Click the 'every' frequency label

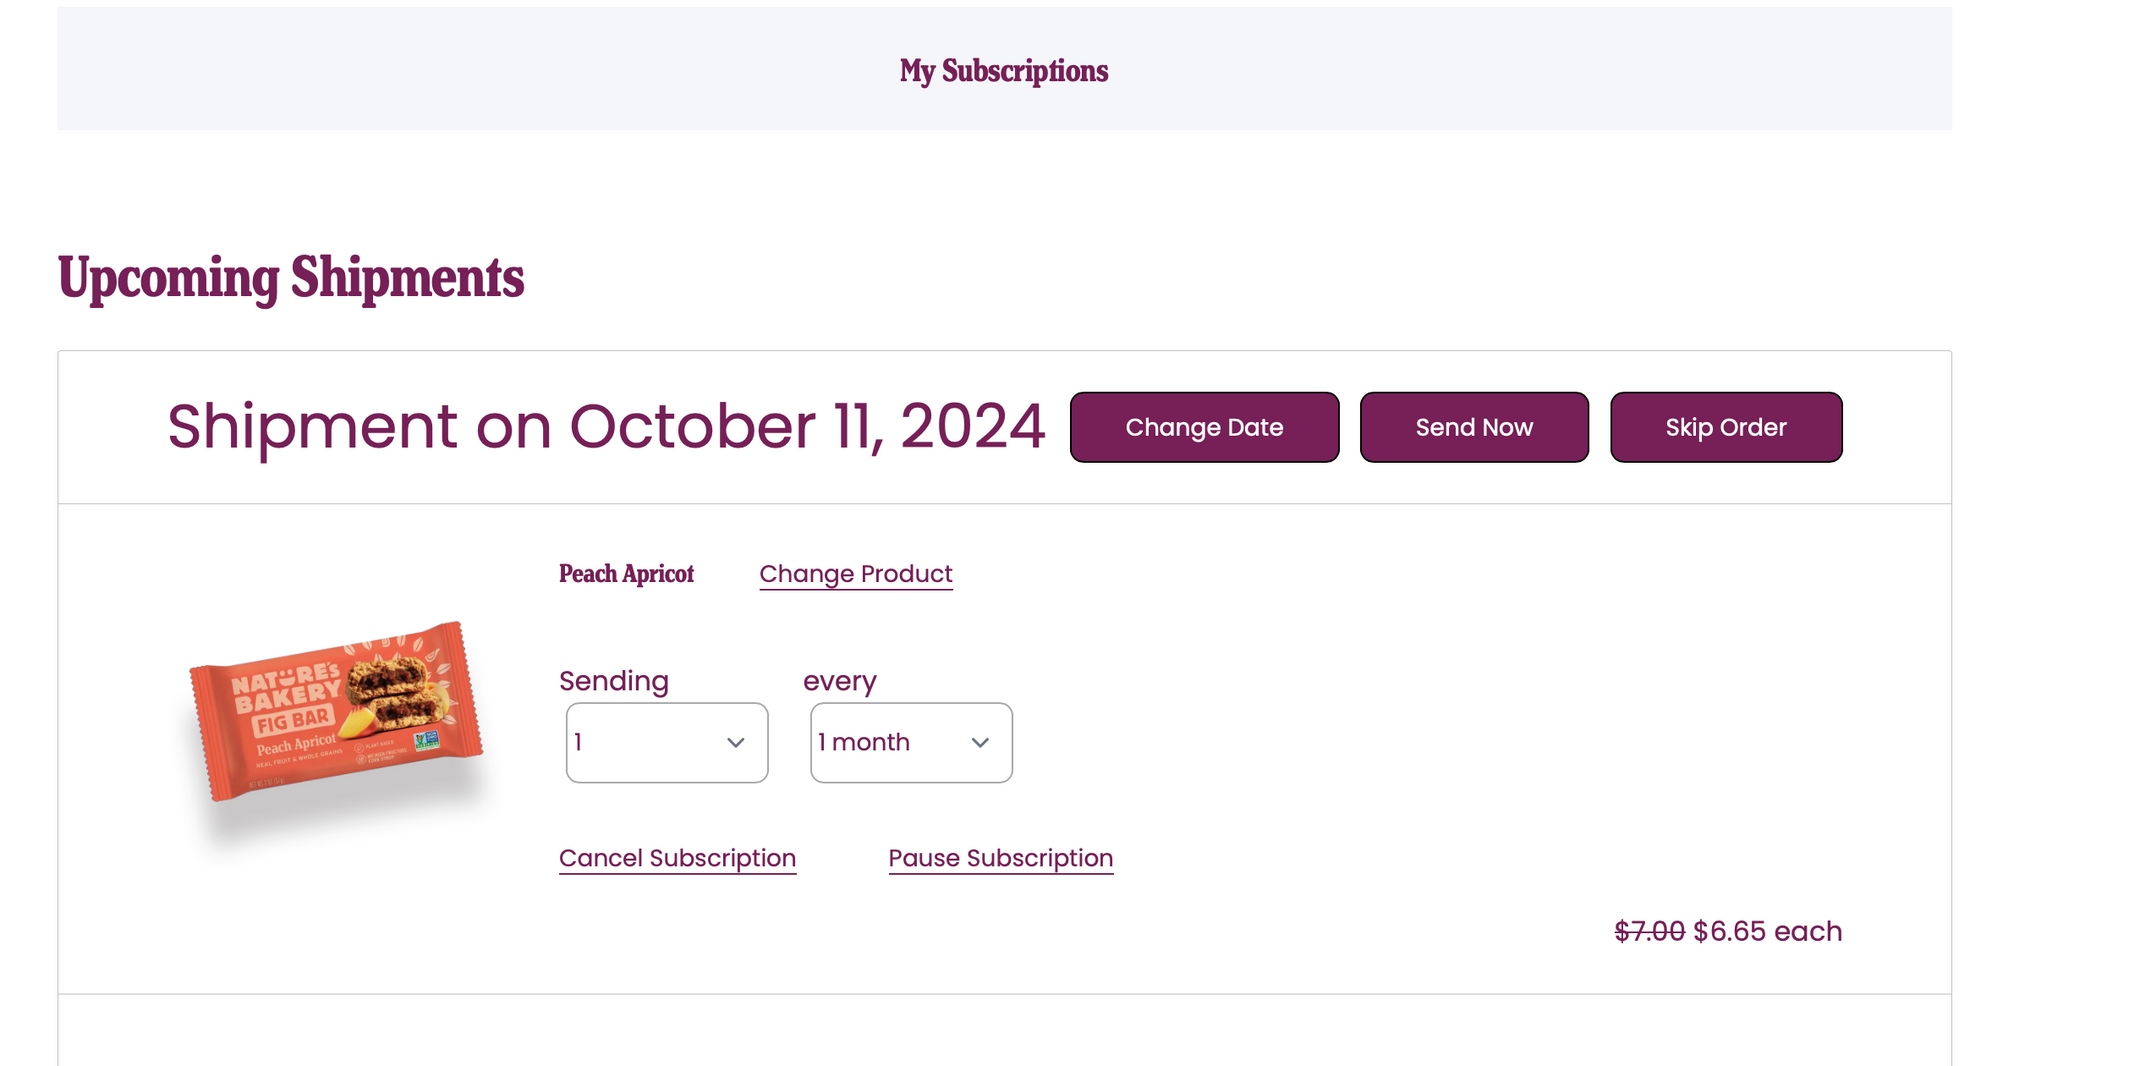tap(839, 681)
